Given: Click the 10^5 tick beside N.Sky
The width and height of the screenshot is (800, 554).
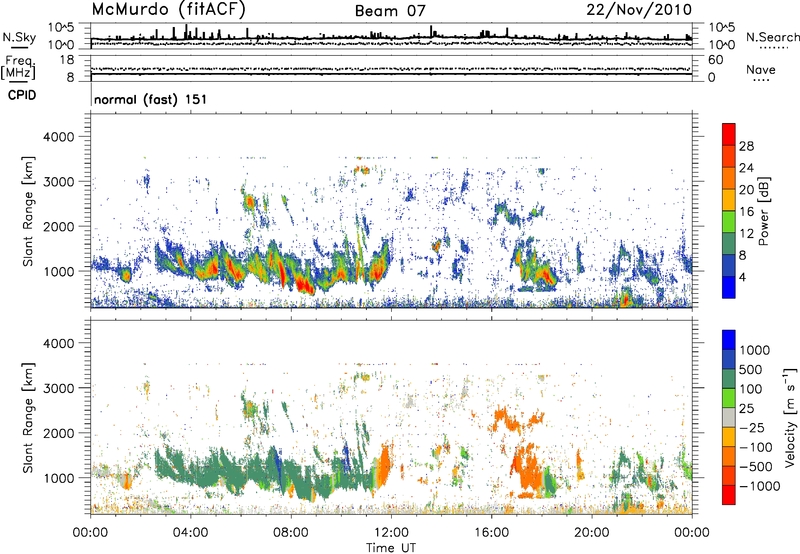Looking at the screenshot, I should tap(62, 28).
